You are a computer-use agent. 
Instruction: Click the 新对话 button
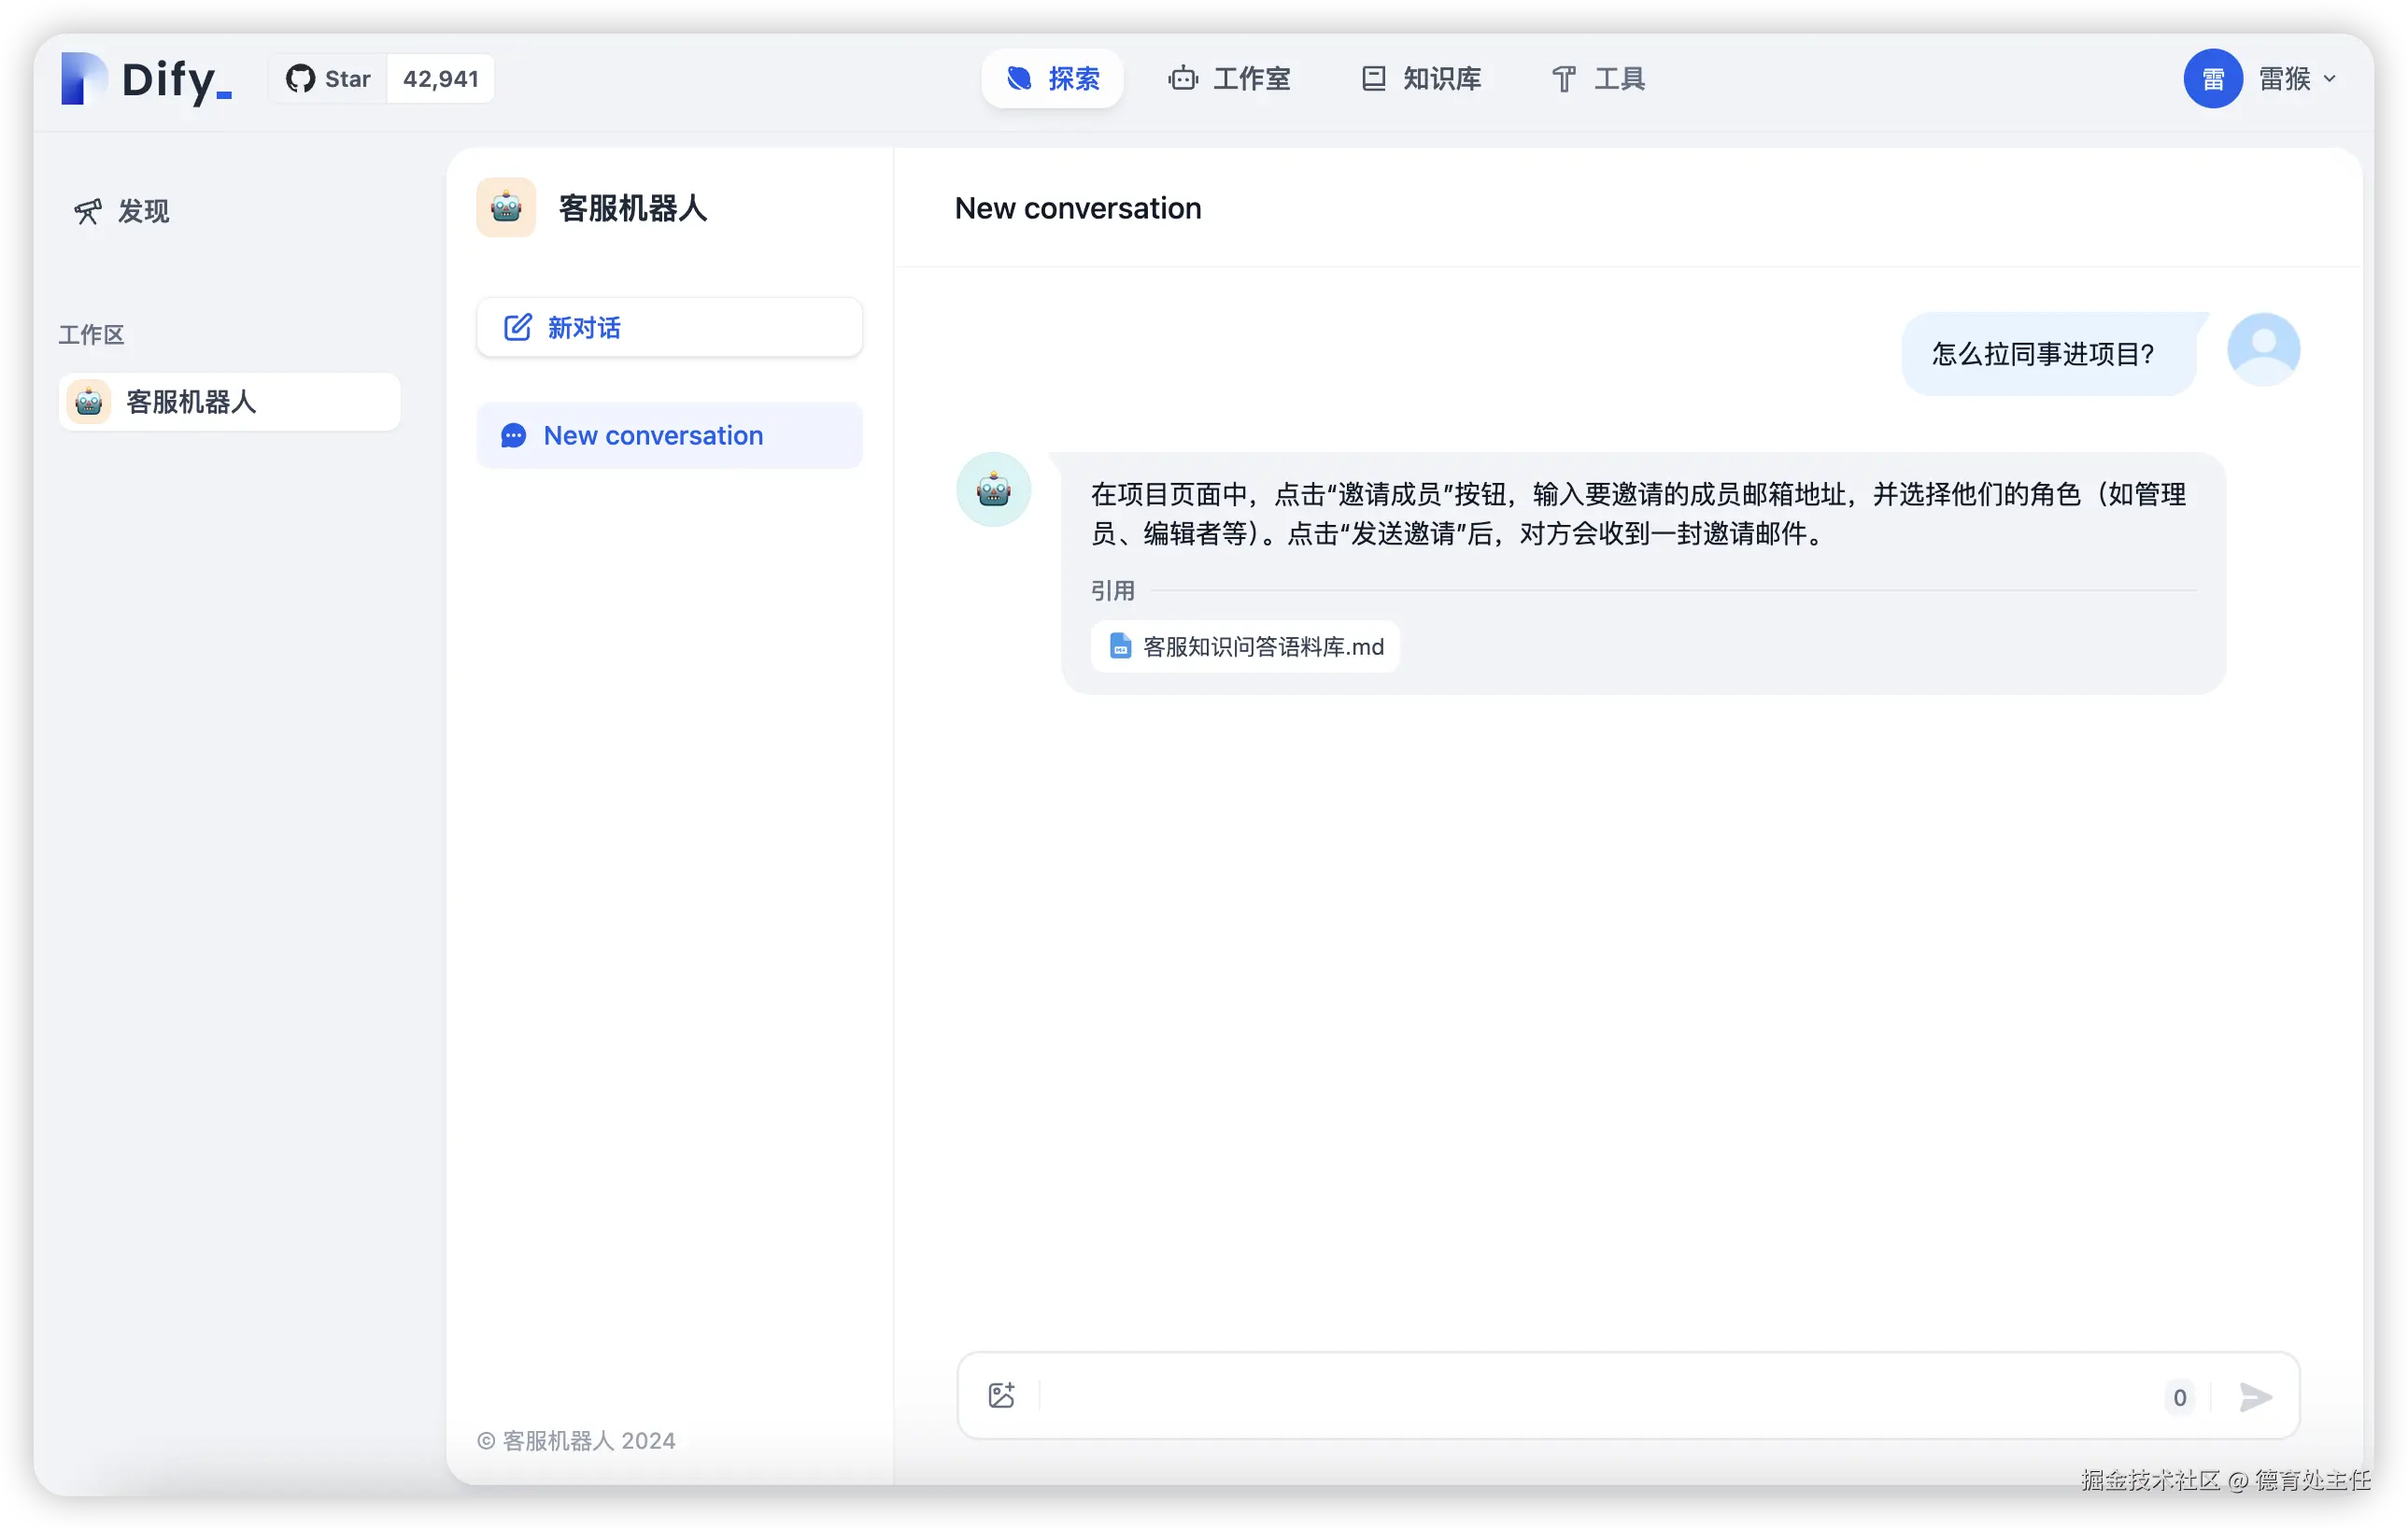pyautogui.click(x=669, y=327)
